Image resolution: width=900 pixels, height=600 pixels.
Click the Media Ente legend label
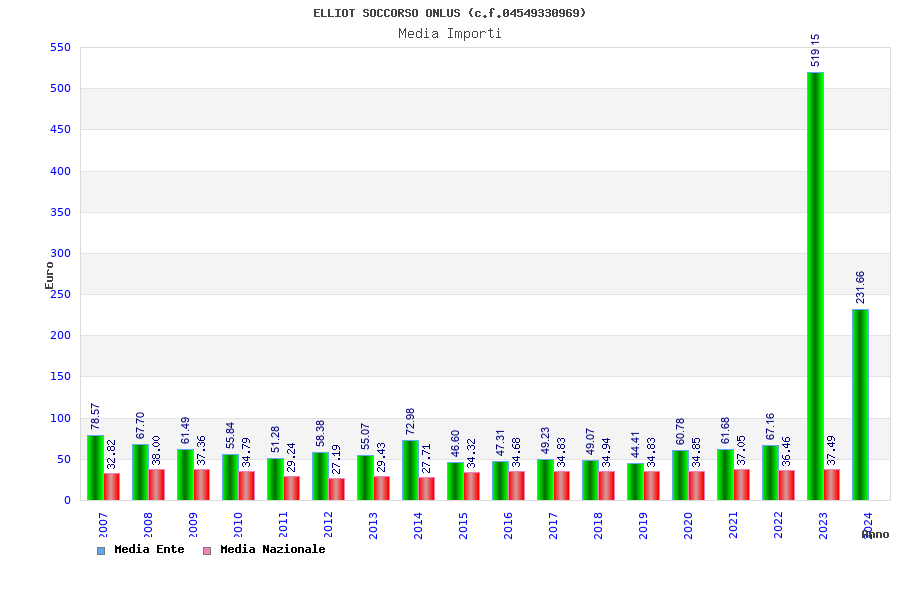click(149, 549)
